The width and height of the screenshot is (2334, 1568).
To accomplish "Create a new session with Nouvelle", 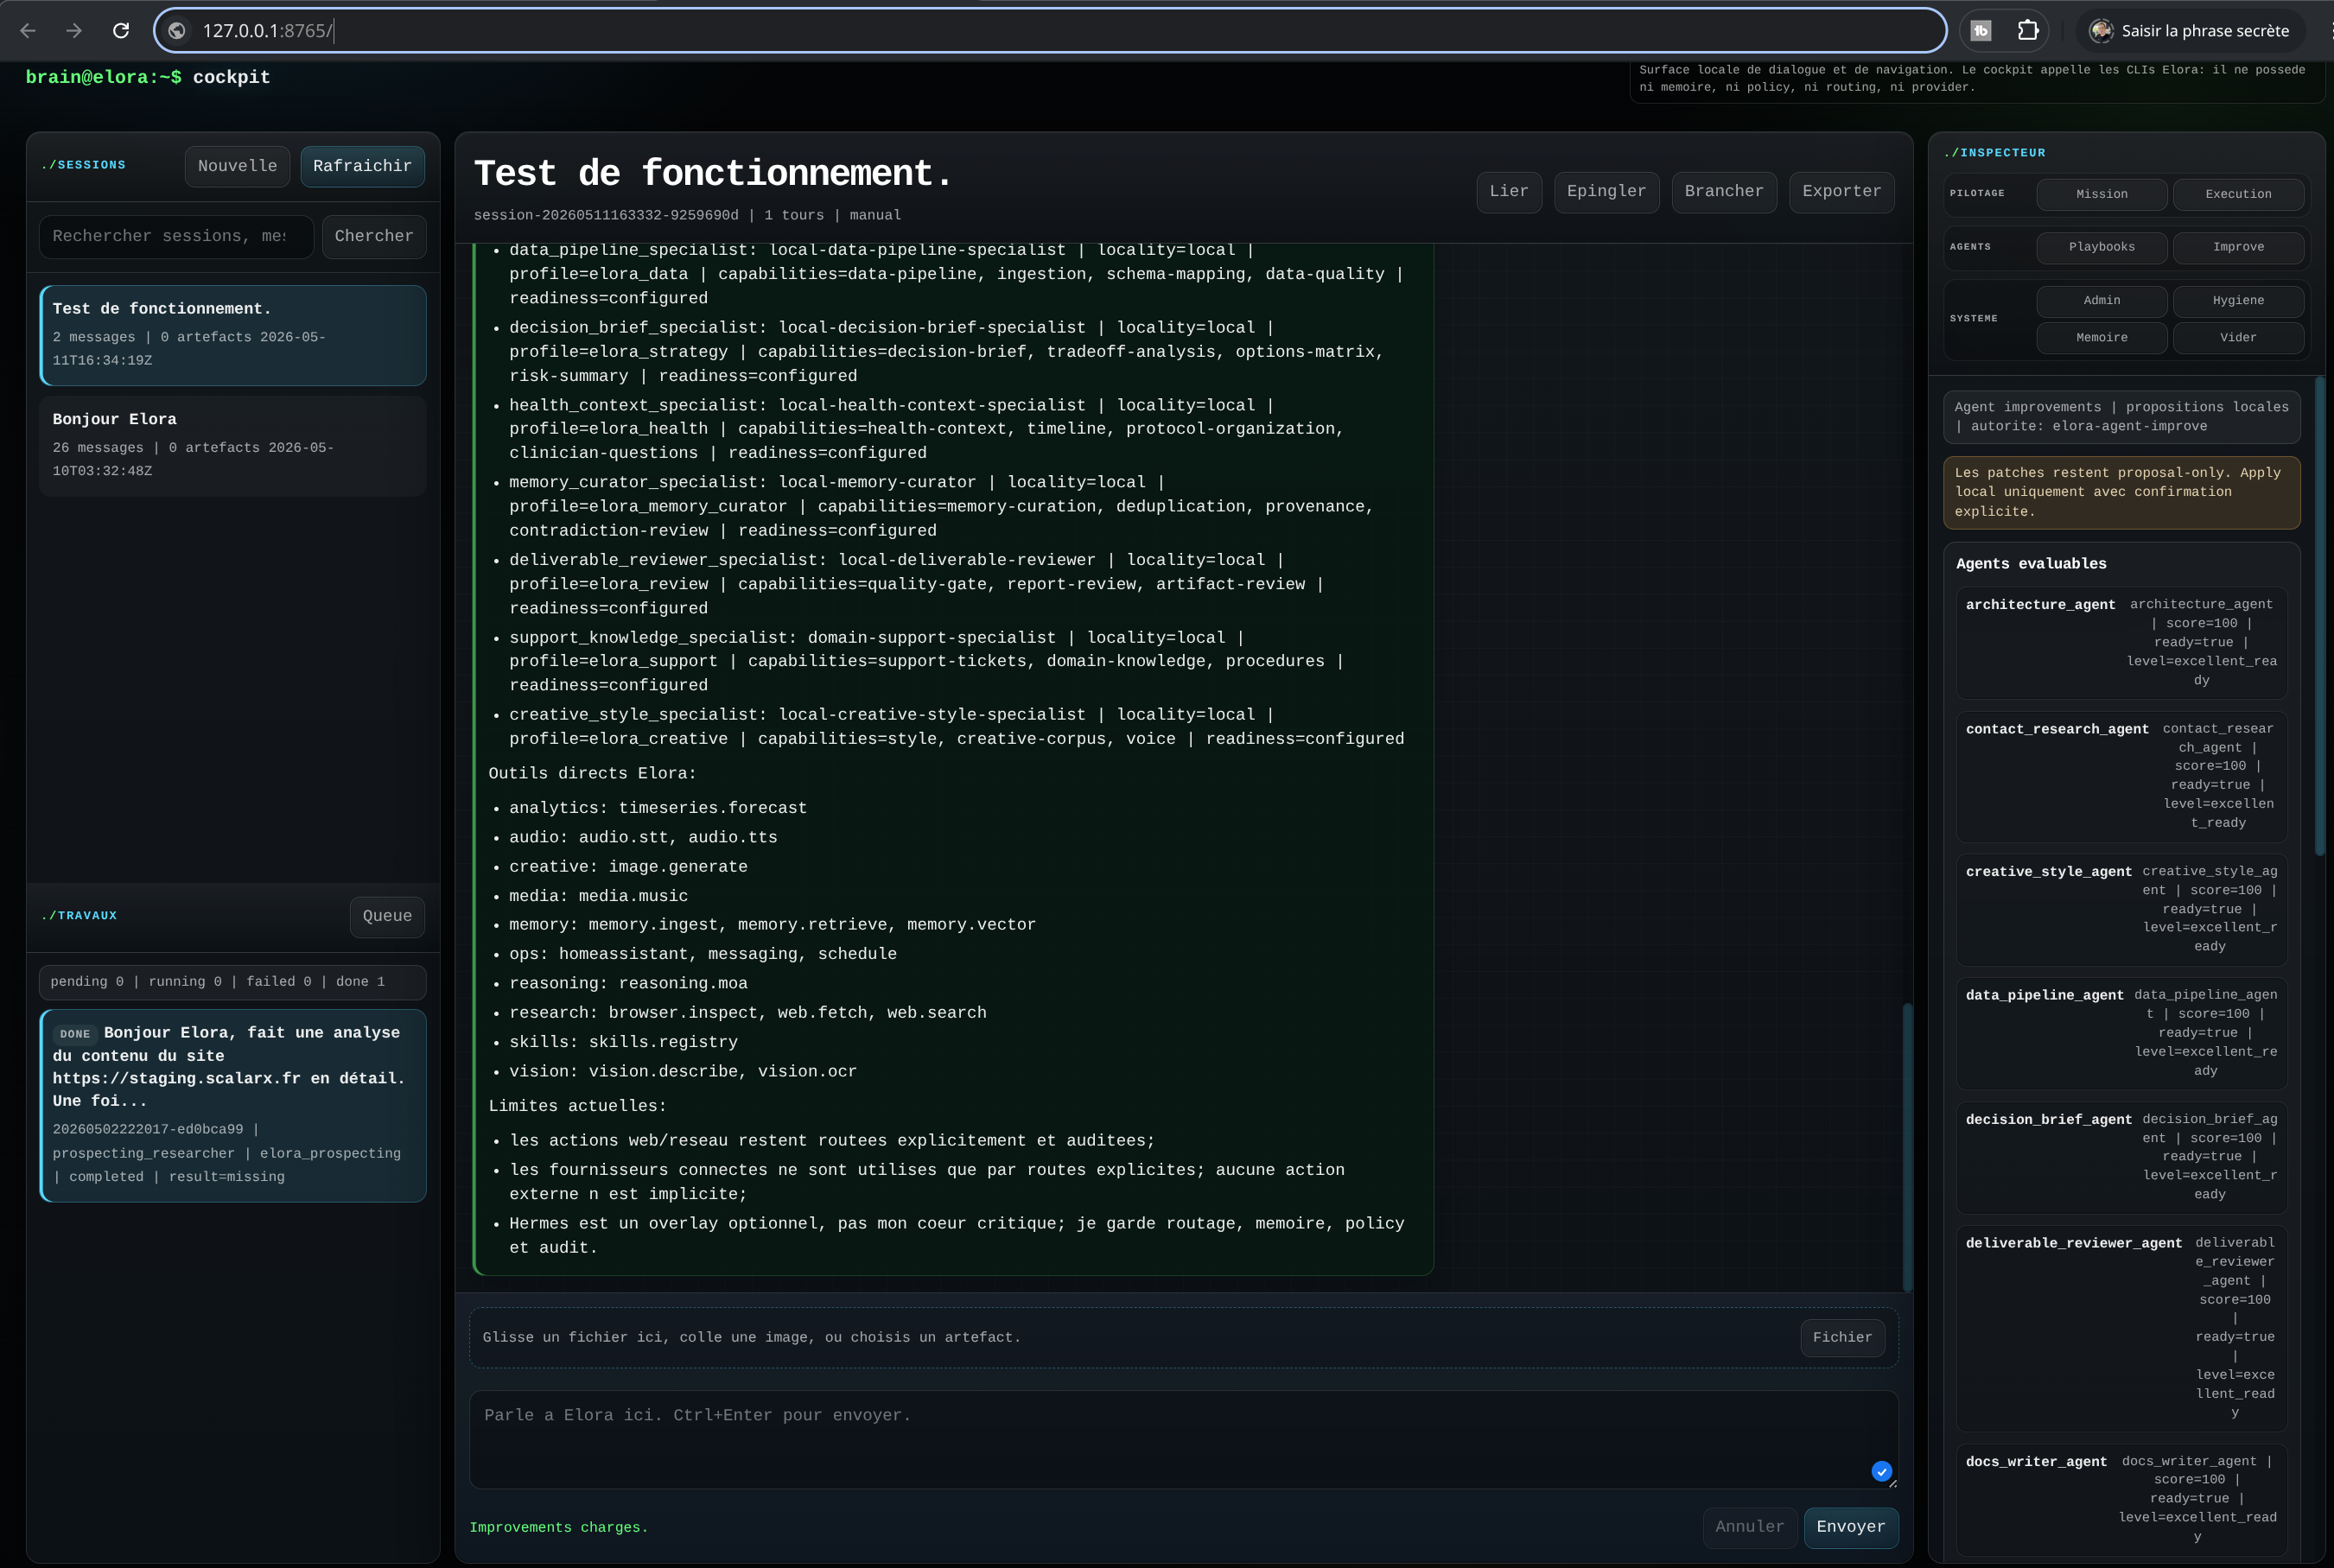I will point(237,166).
